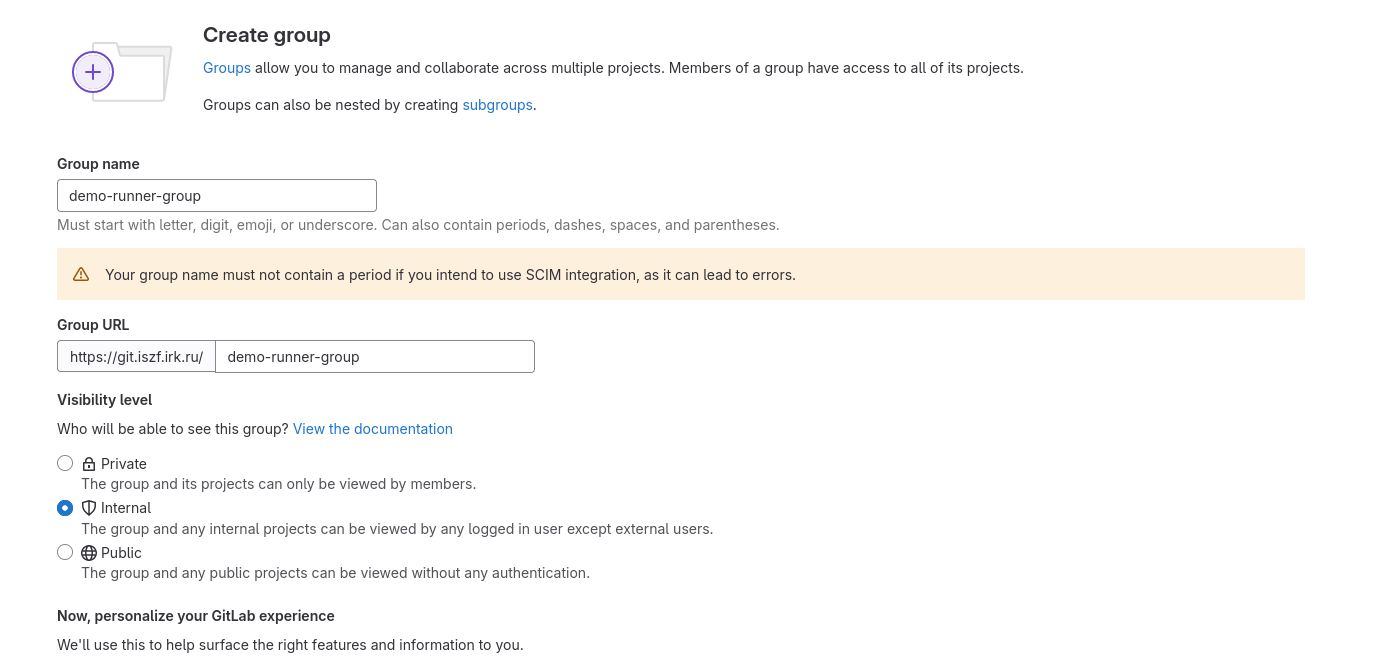The width and height of the screenshot is (1387, 660).
Task: Click the Create group heading
Action: click(x=267, y=35)
